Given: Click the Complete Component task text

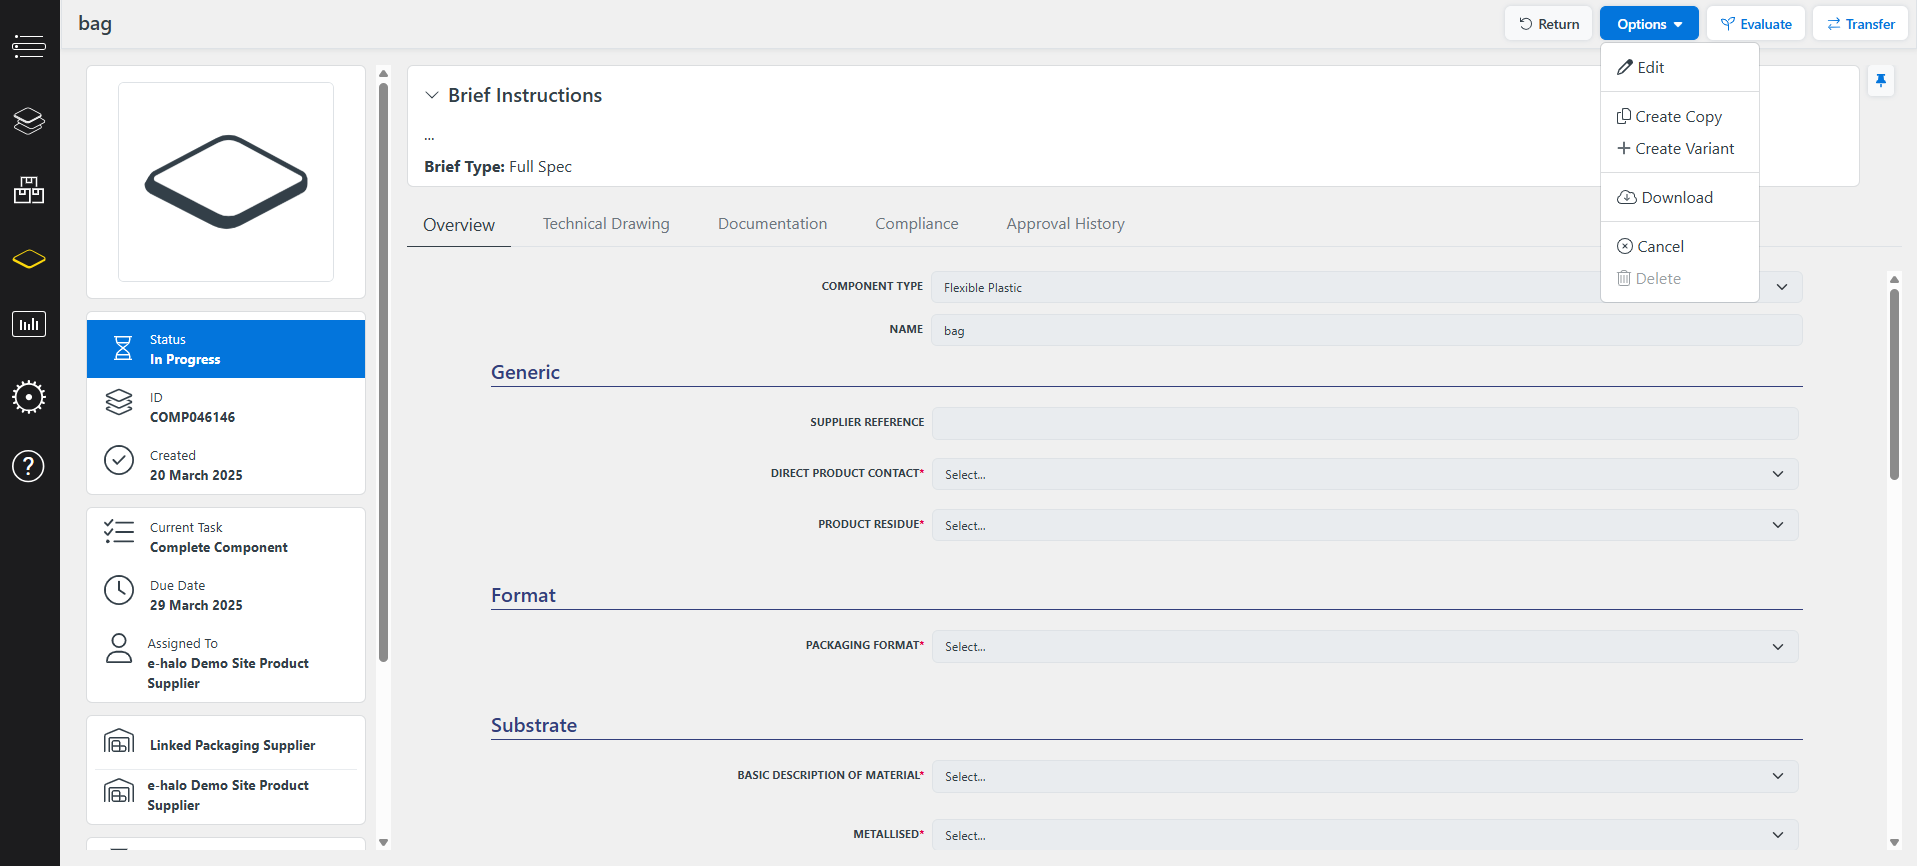Looking at the screenshot, I should (x=219, y=547).
